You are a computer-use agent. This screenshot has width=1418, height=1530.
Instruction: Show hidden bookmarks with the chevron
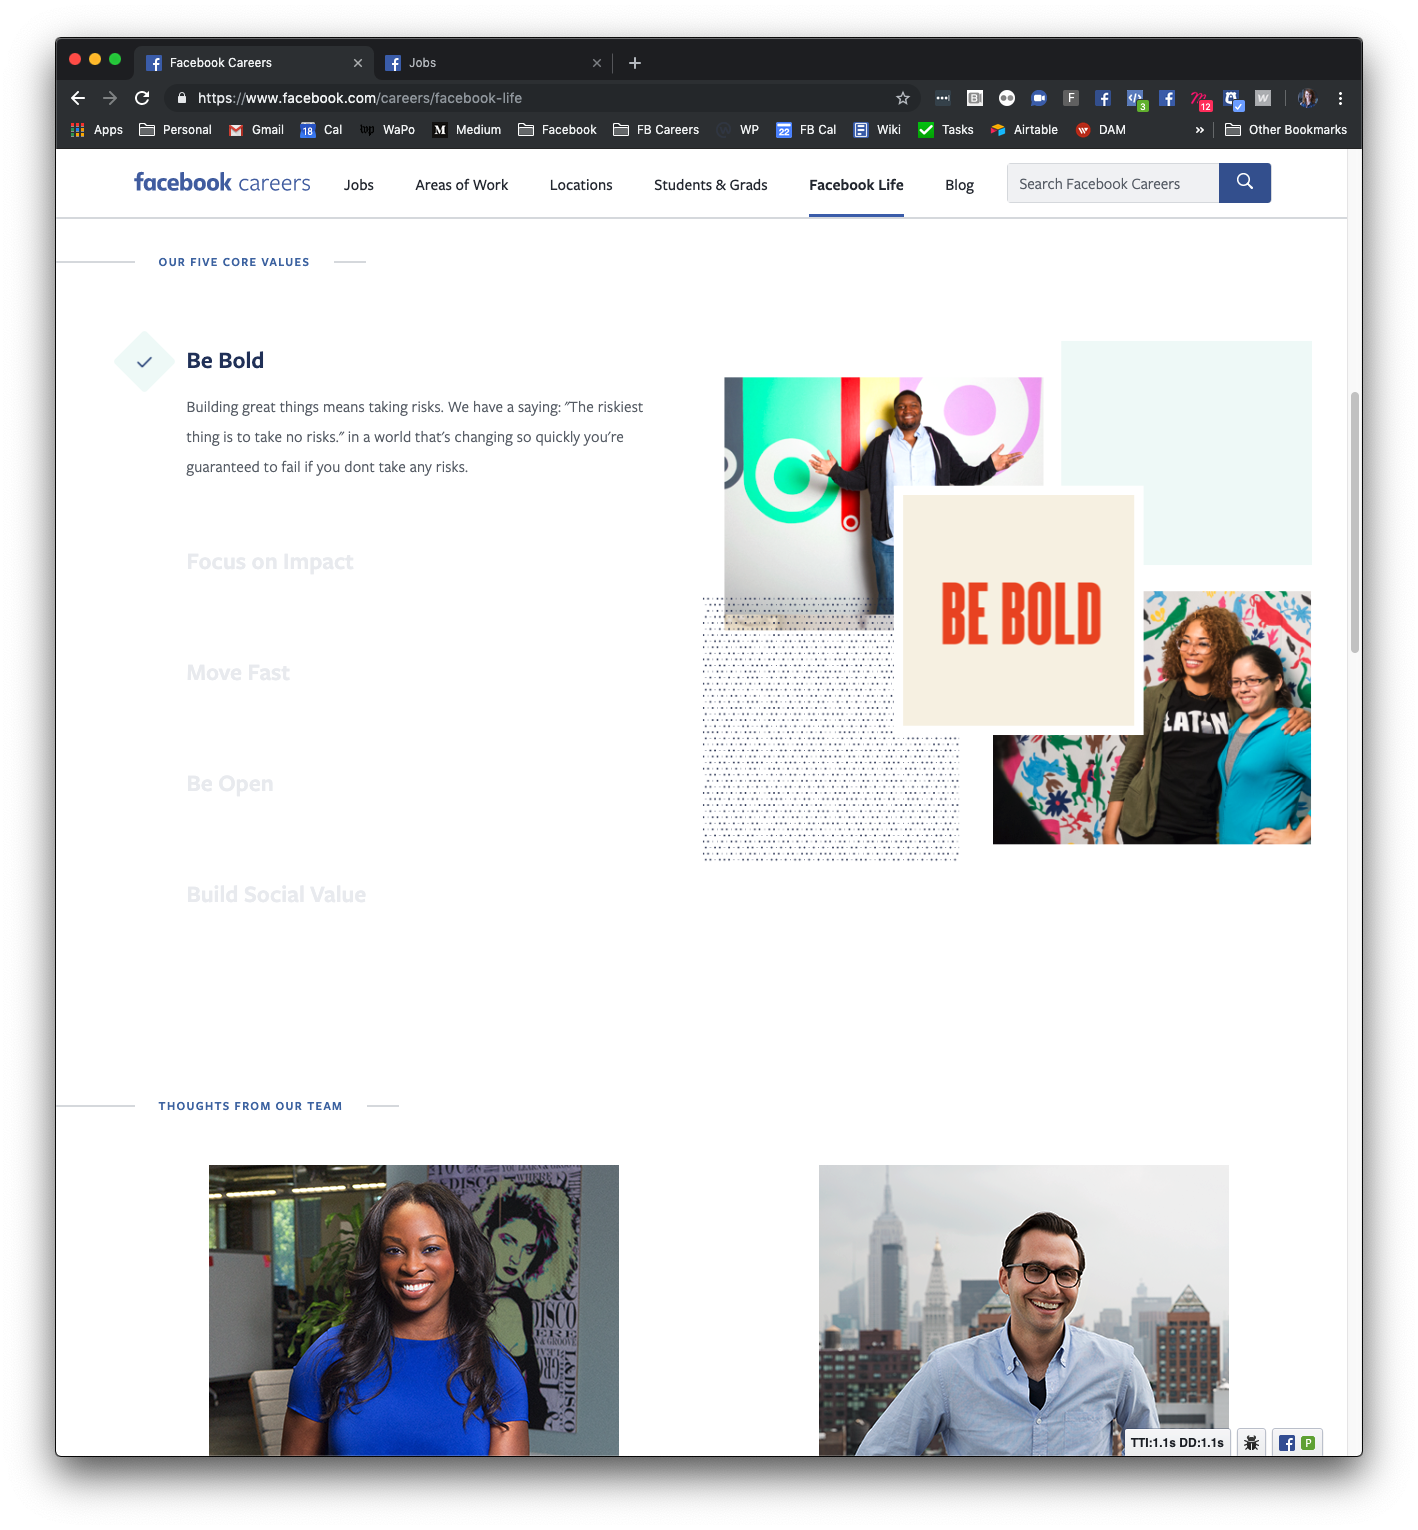tap(1200, 130)
